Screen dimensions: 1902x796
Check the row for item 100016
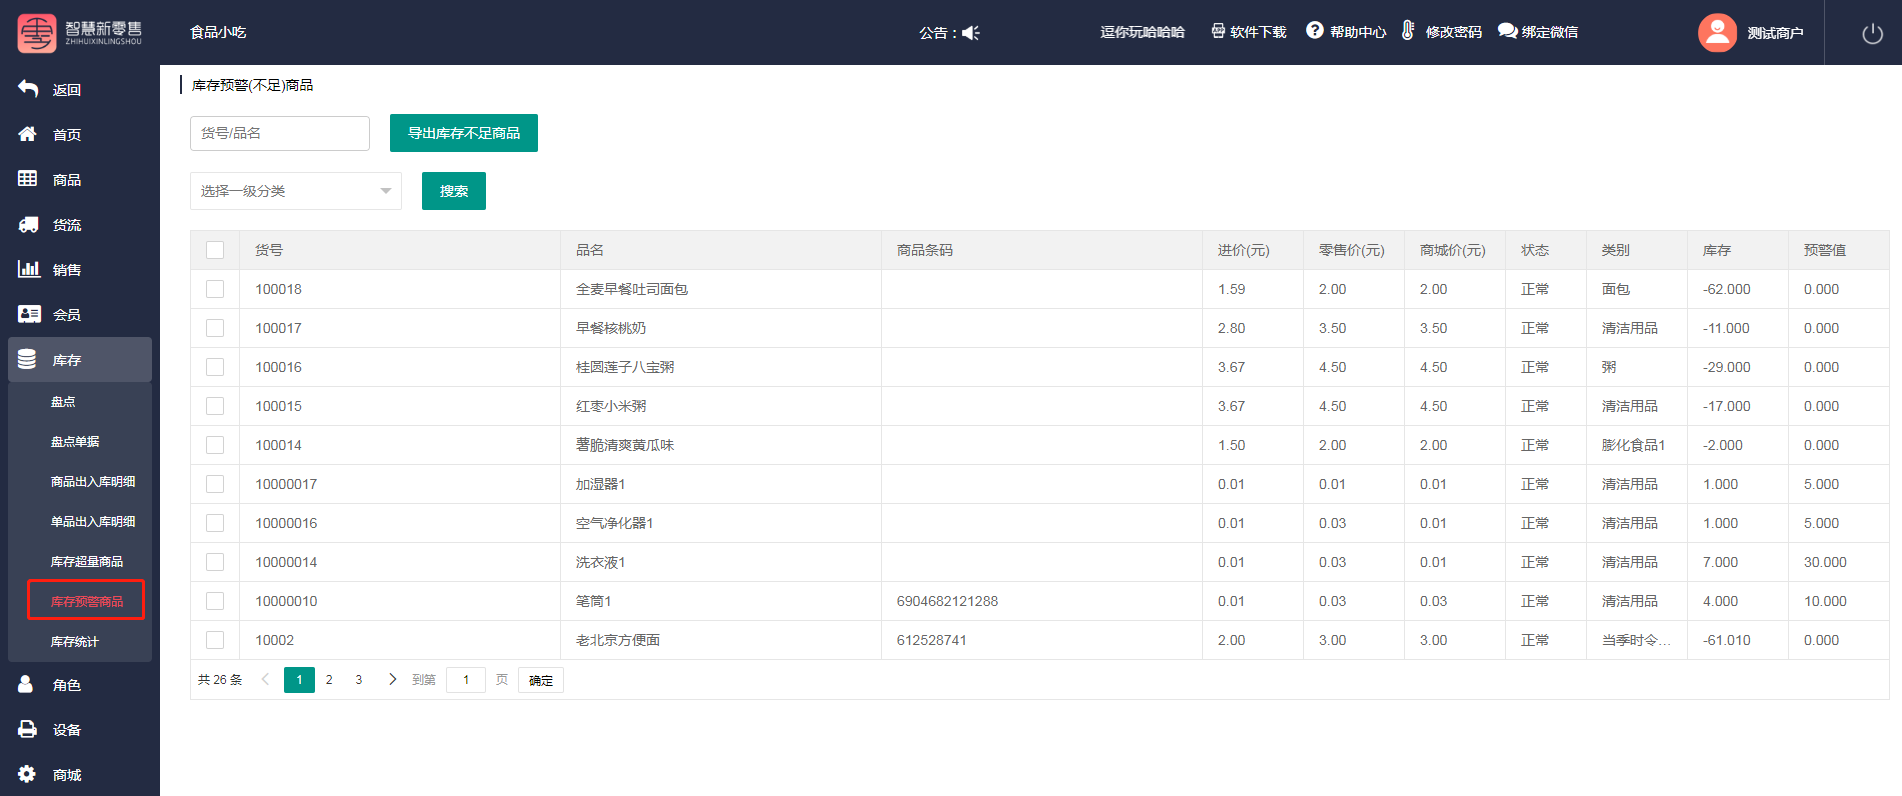[215, 367]
